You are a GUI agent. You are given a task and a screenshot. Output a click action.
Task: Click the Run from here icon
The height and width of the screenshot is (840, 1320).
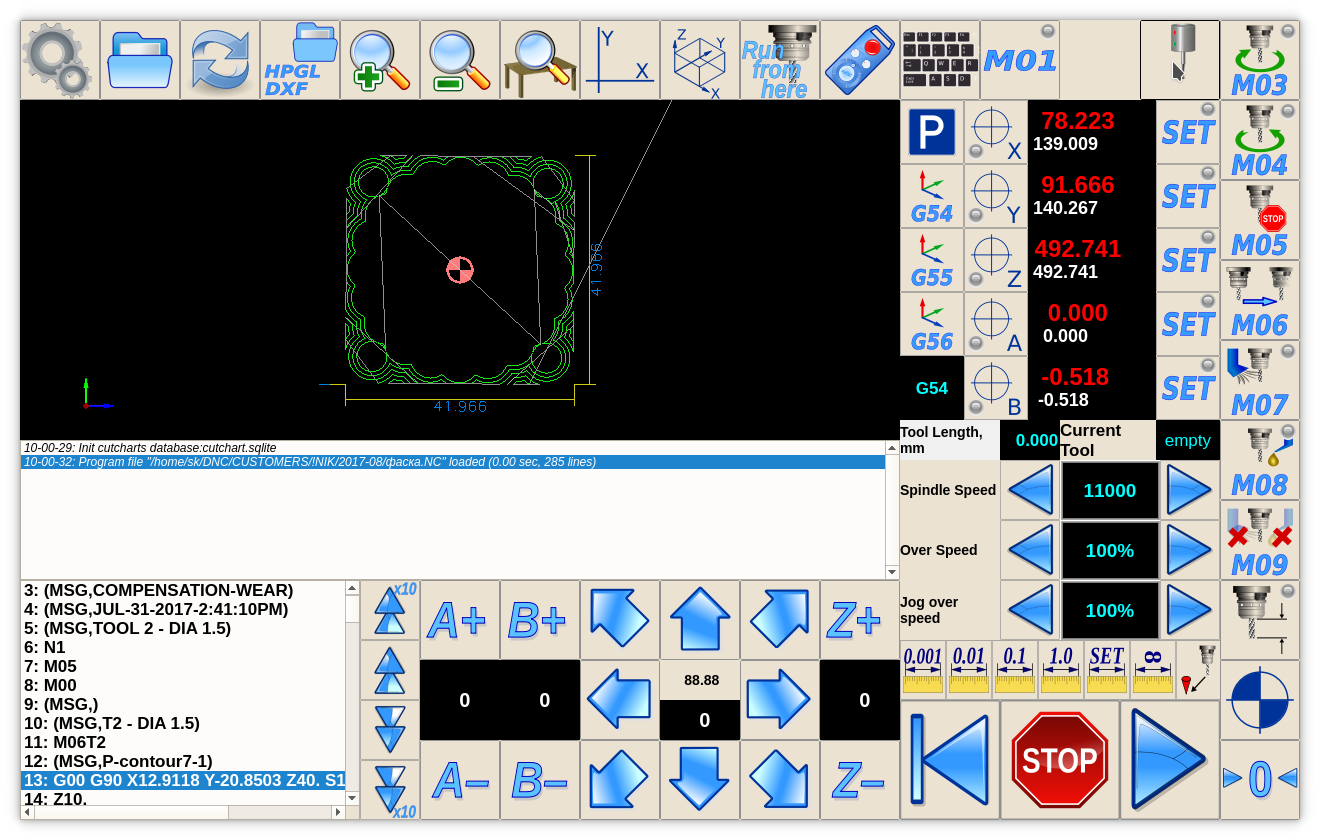coord(780,60)
